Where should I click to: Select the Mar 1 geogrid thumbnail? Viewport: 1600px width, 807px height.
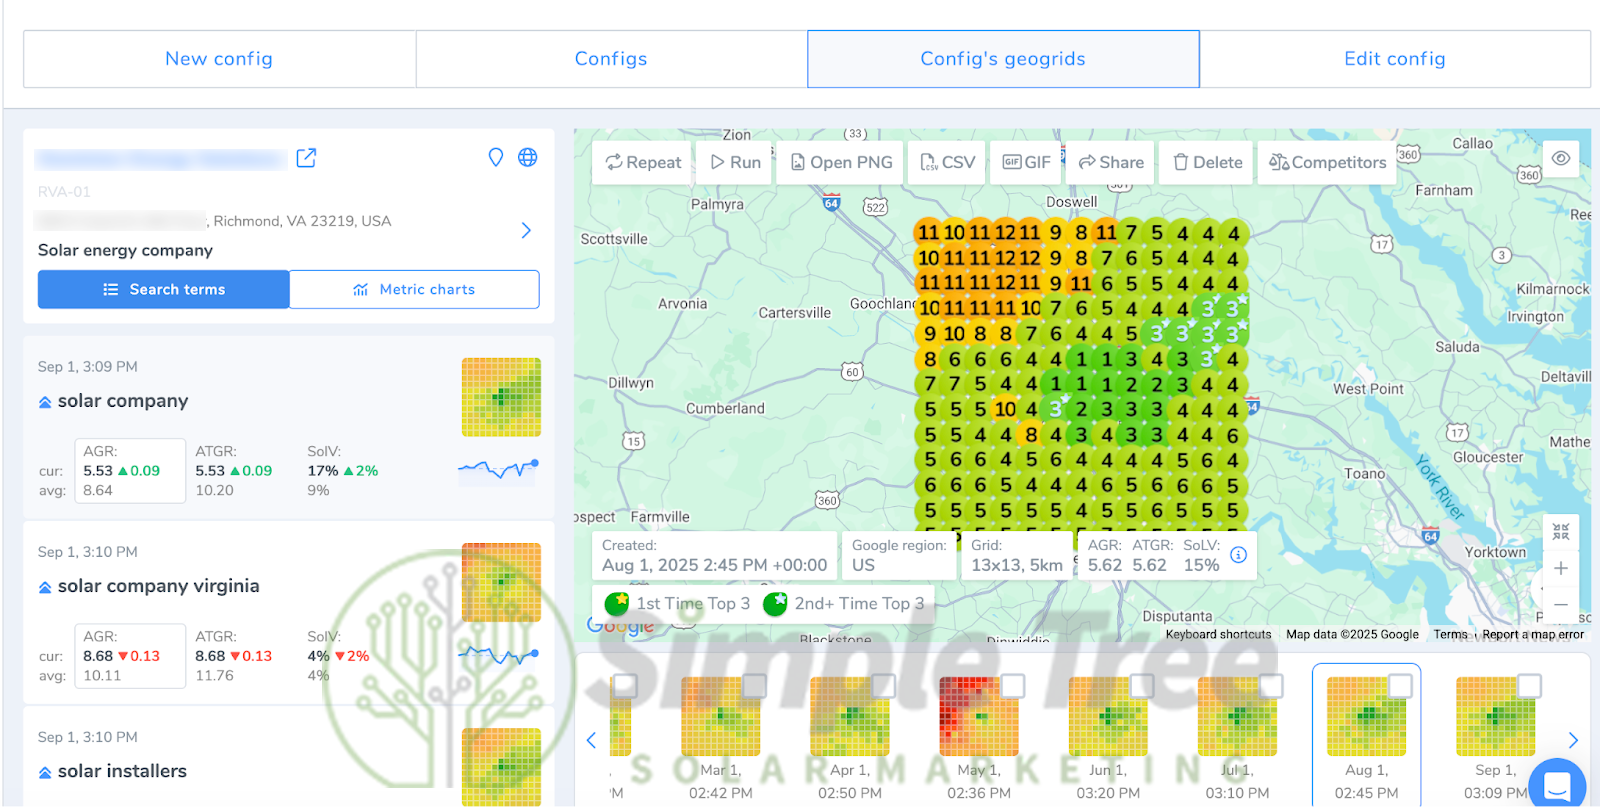point(720,716)
